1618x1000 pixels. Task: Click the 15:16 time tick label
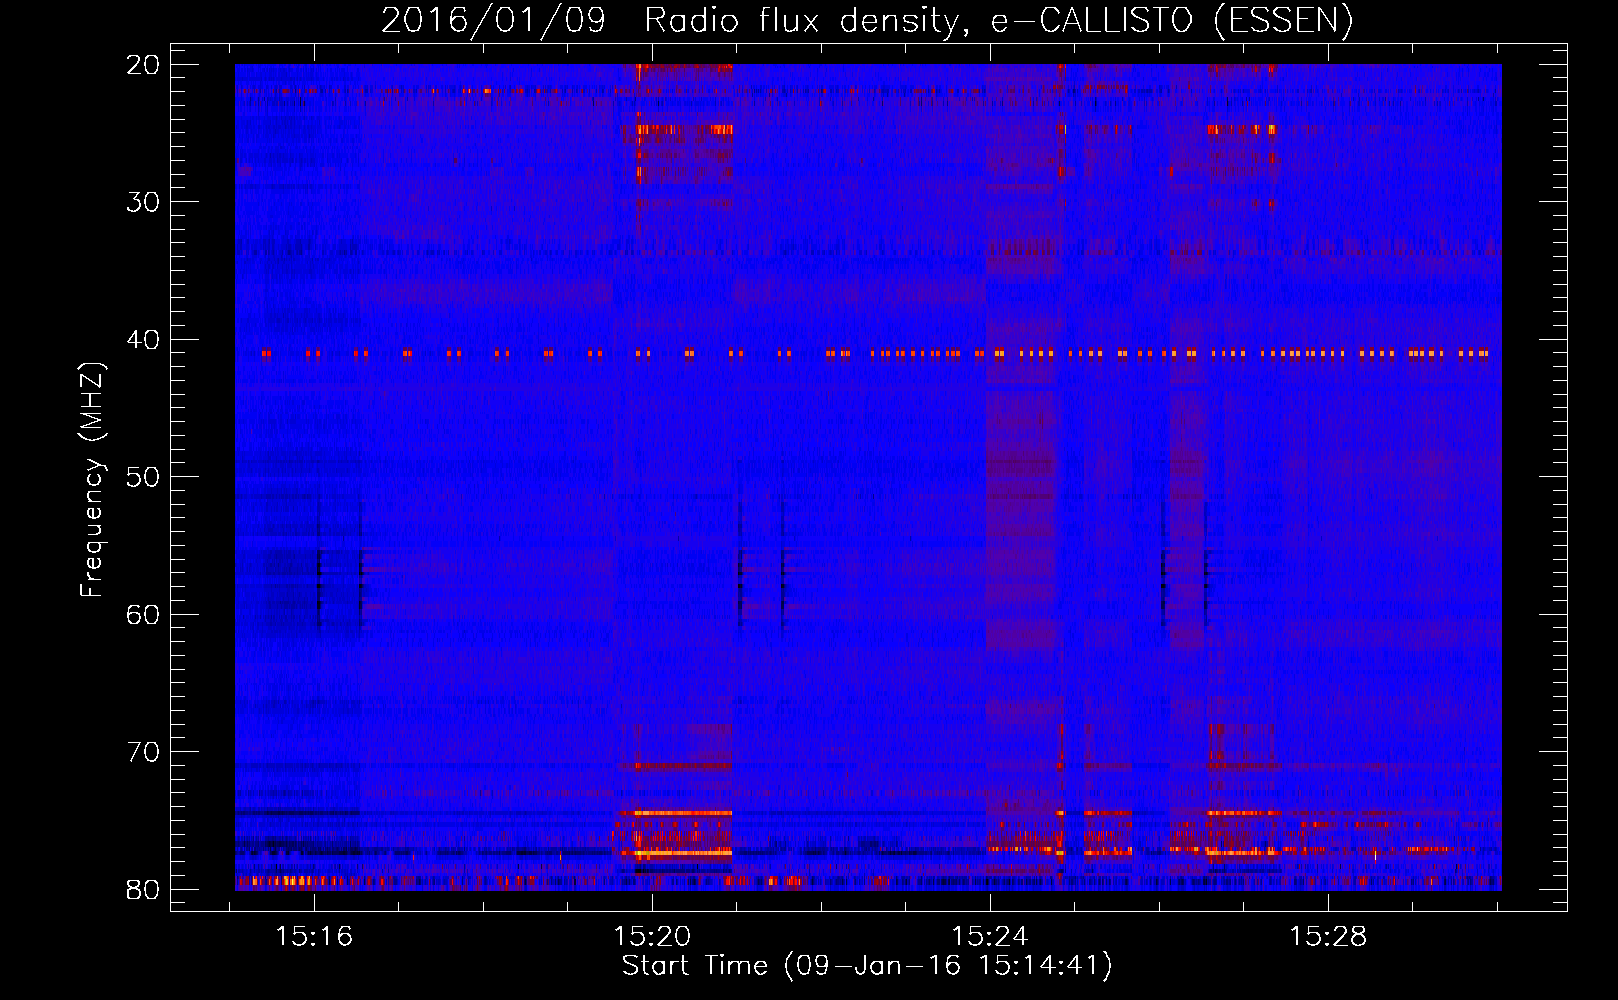315,937
